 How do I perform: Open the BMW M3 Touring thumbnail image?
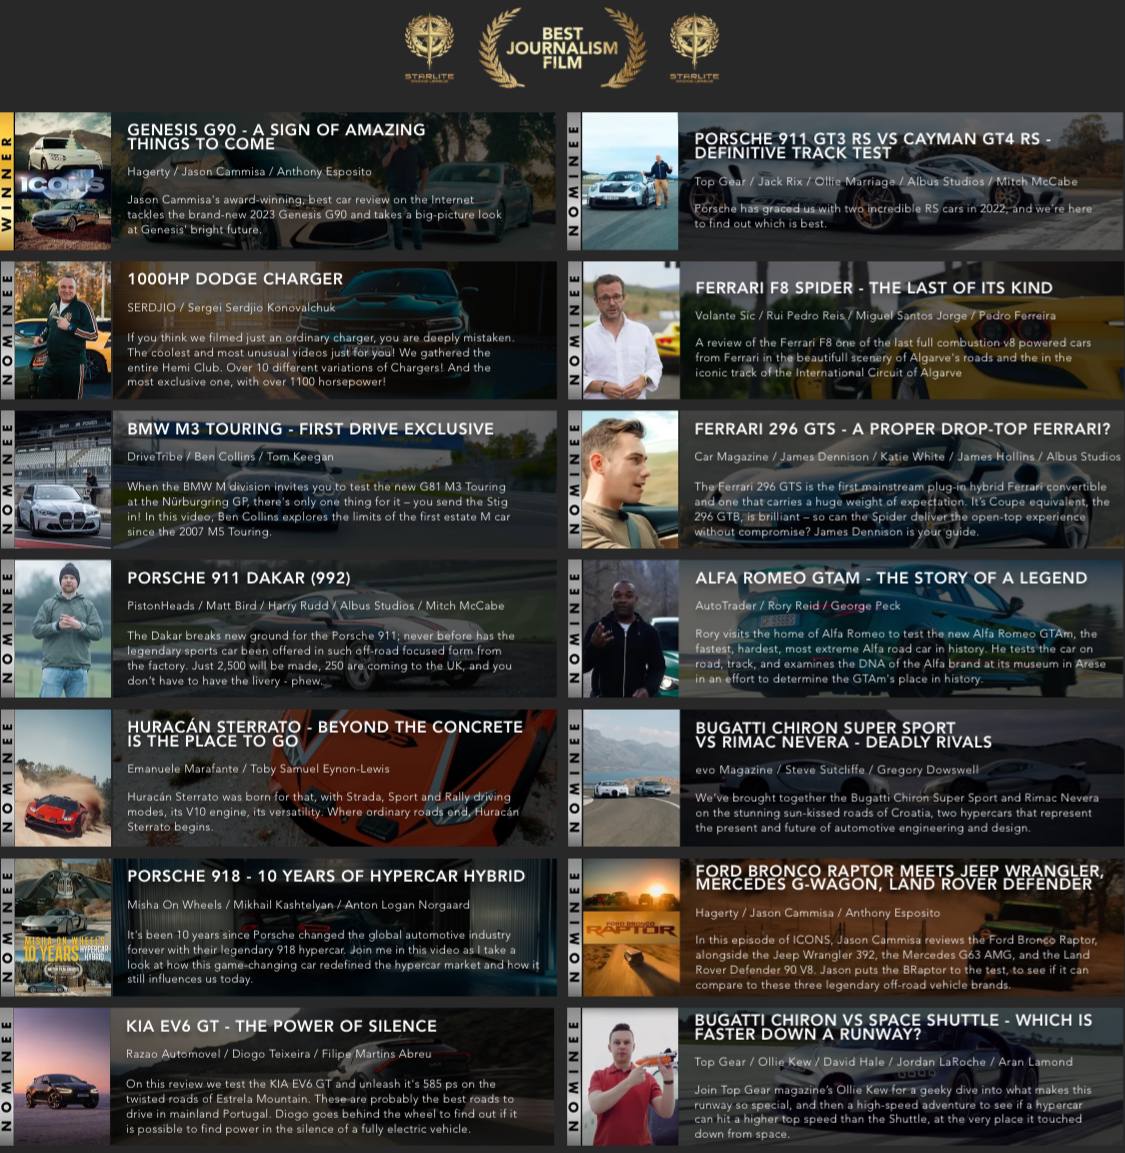[63, 479]
